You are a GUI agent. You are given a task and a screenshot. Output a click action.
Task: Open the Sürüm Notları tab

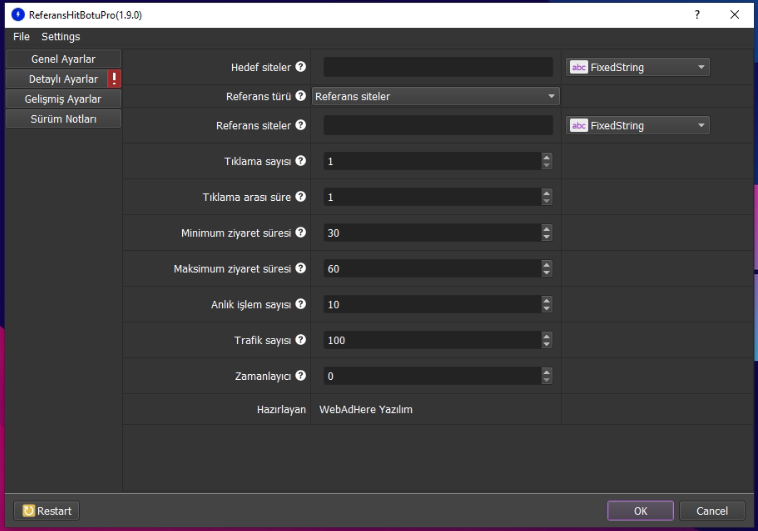63,119
